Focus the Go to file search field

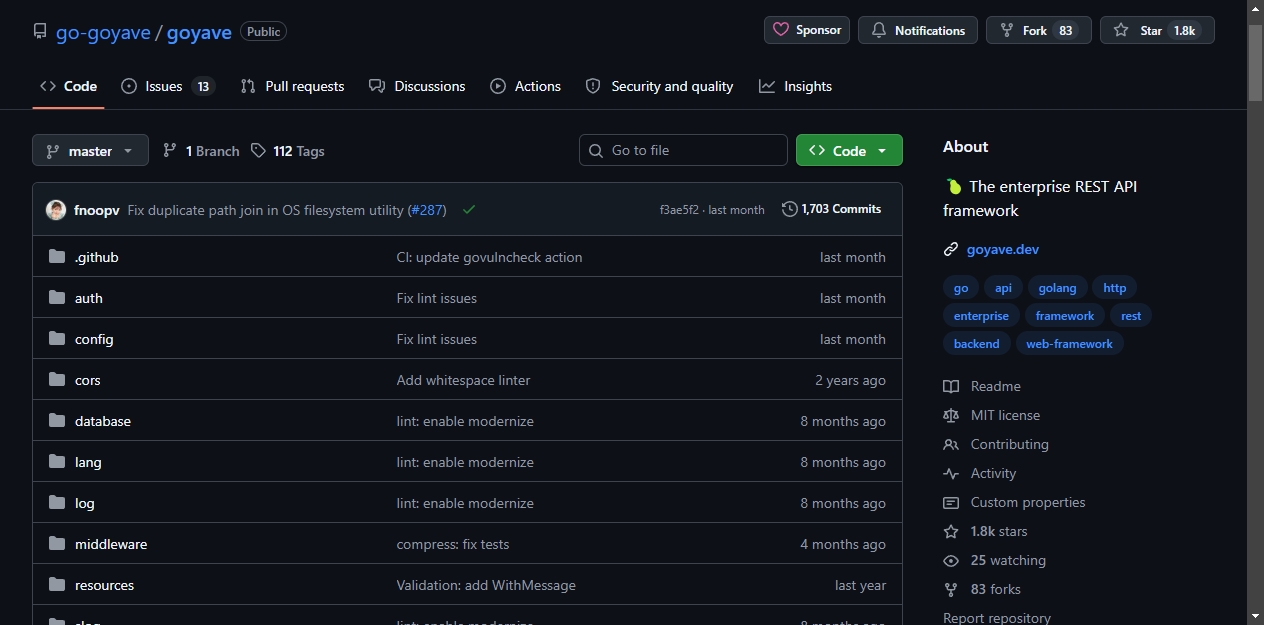click(x=683, y=150)
